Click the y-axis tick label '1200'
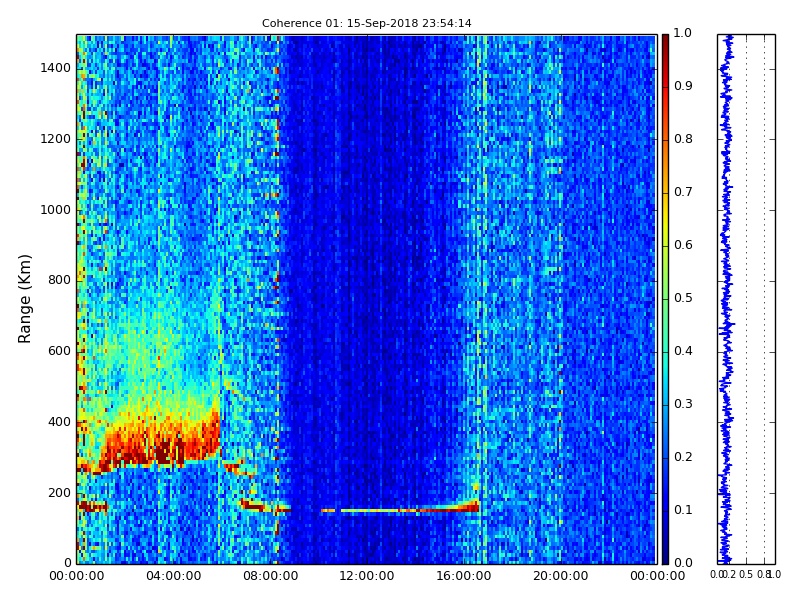 (x=56, y=139)
